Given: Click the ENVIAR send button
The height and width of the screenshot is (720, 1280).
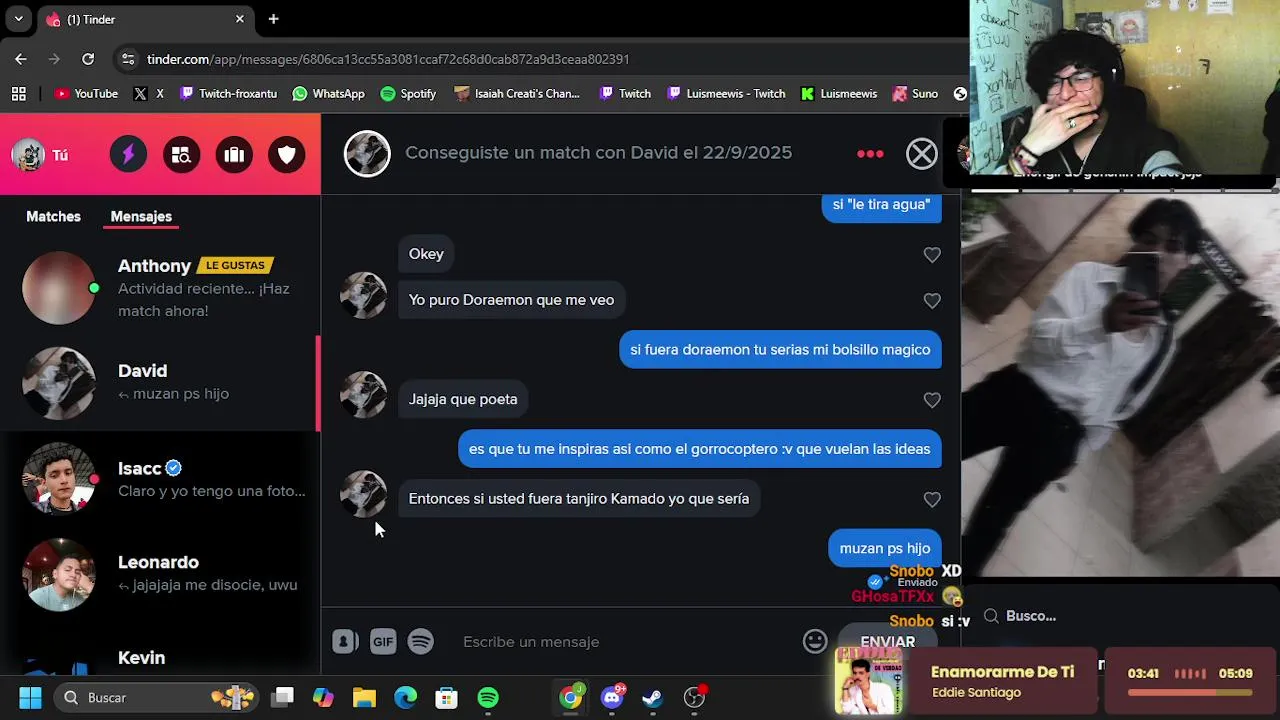Looking at the screenshot, I should pos(888,642).
